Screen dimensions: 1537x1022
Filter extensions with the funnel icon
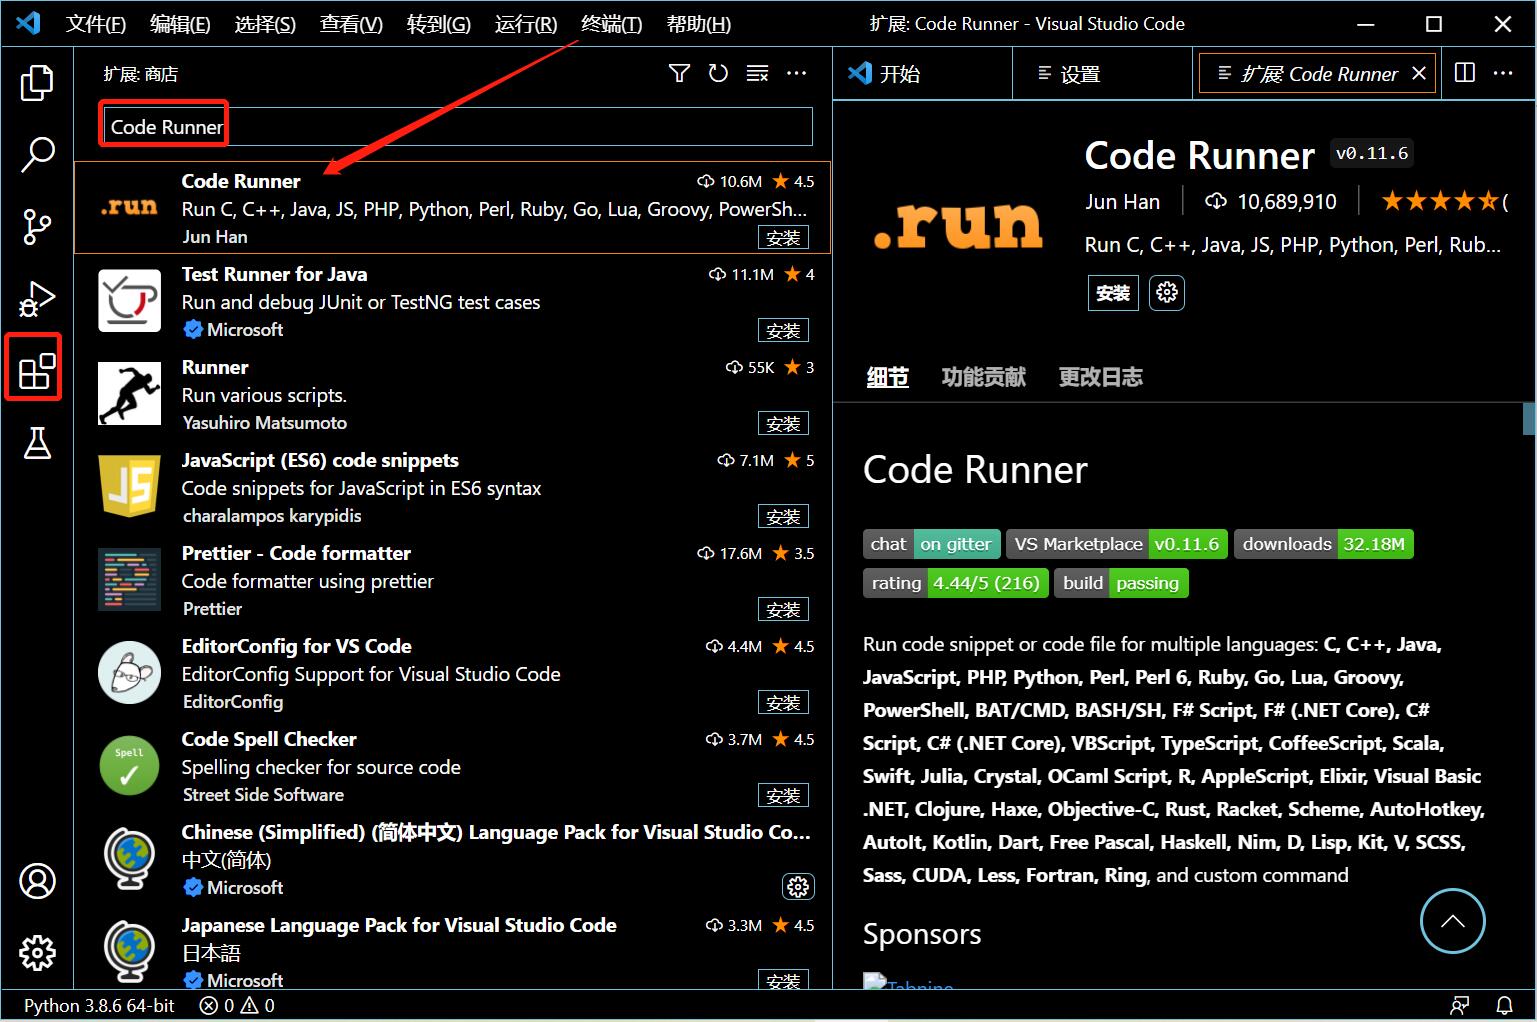coord(679,73)
